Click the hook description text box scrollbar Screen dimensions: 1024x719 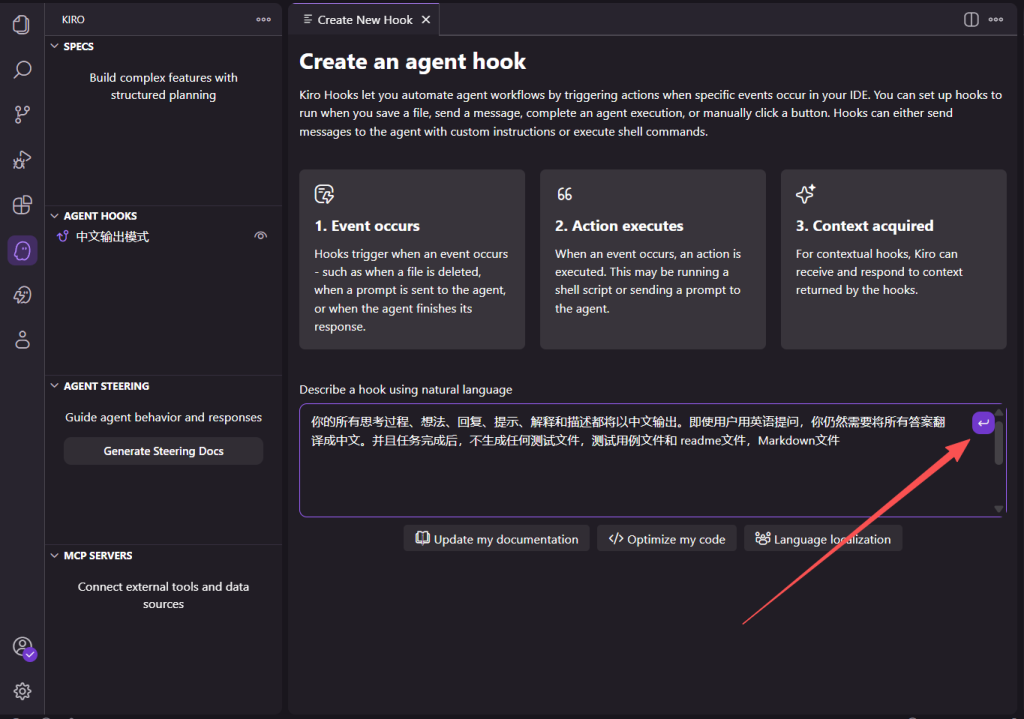[998, 443]
